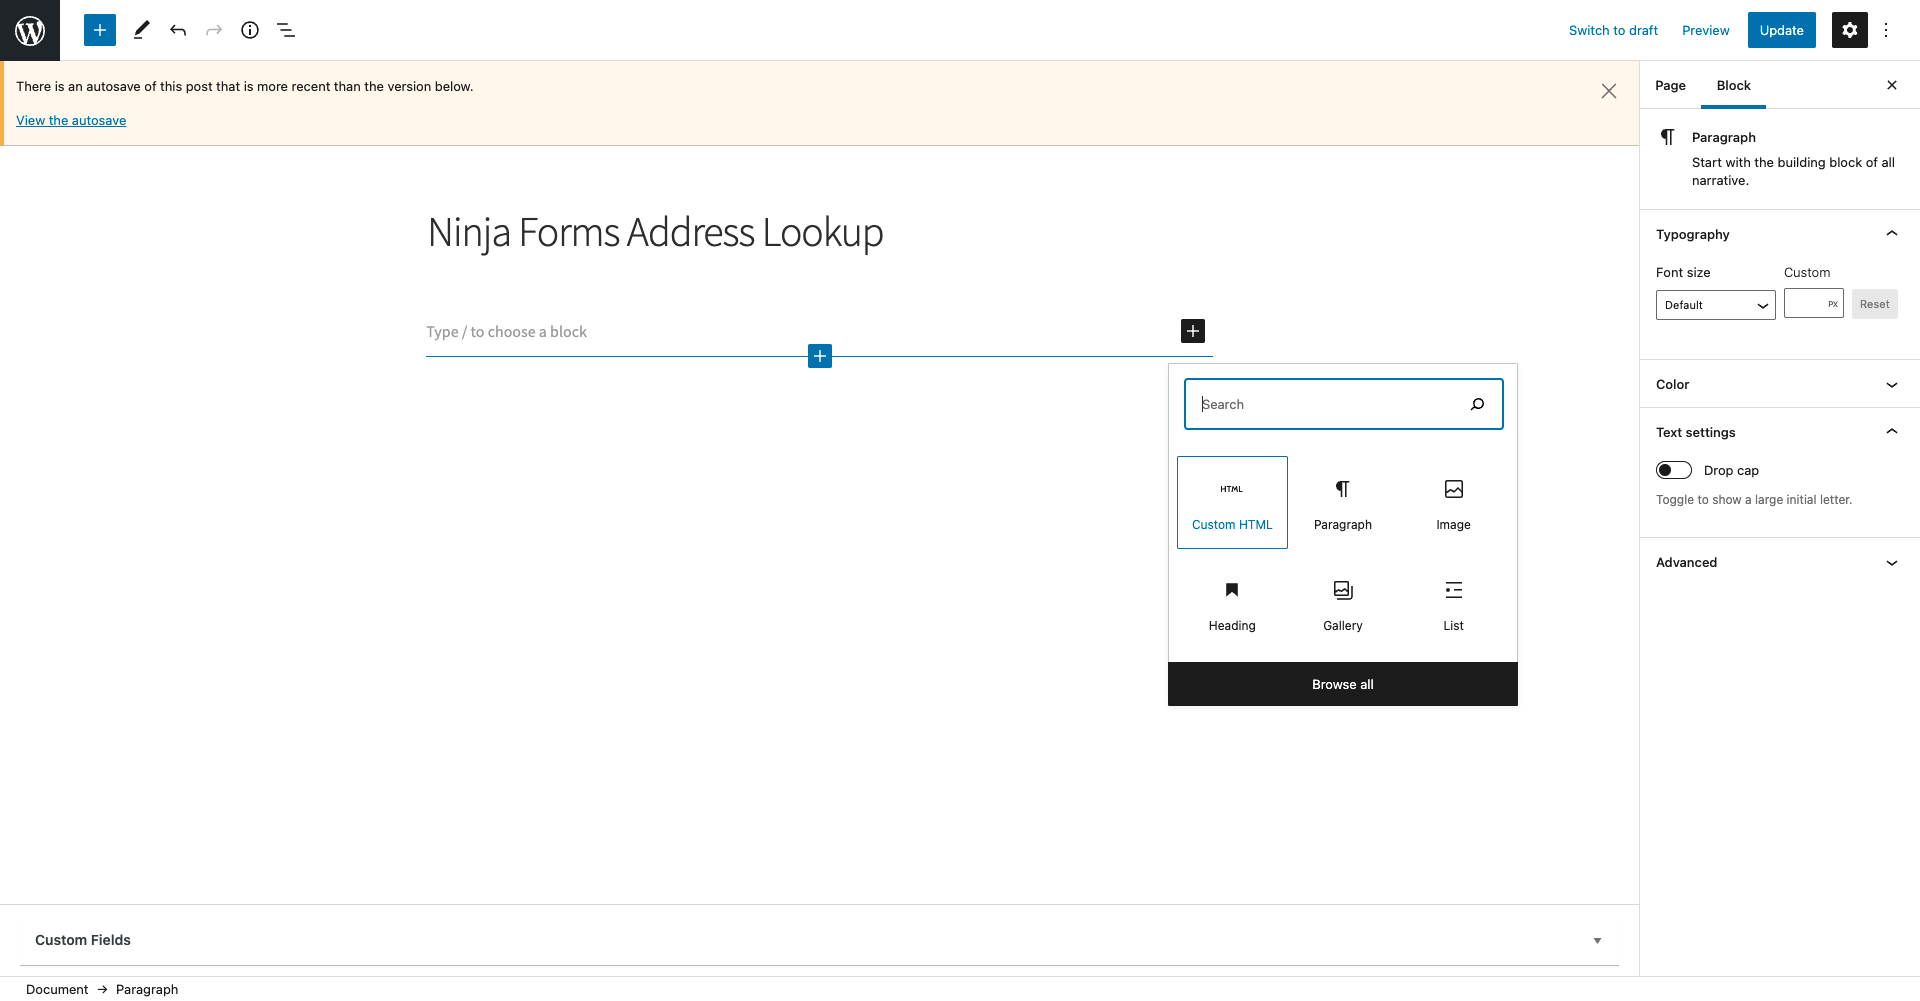Open the Details info icon

250,30
